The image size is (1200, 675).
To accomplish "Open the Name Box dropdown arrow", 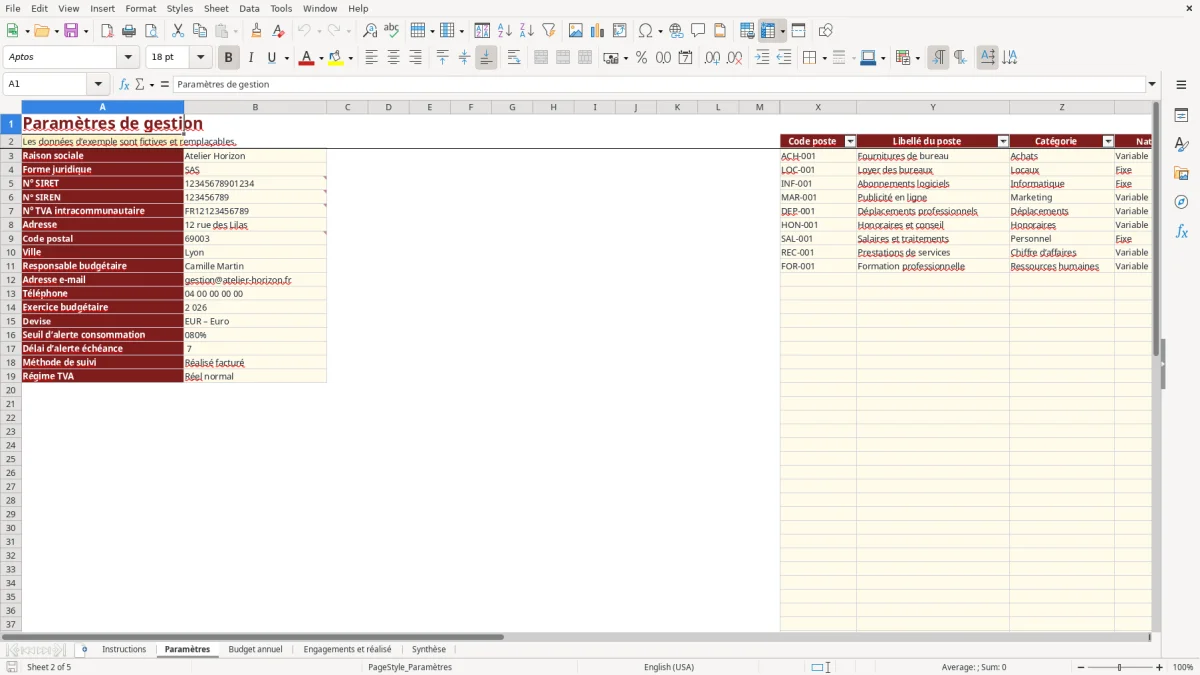I will (x=98, y=84).
